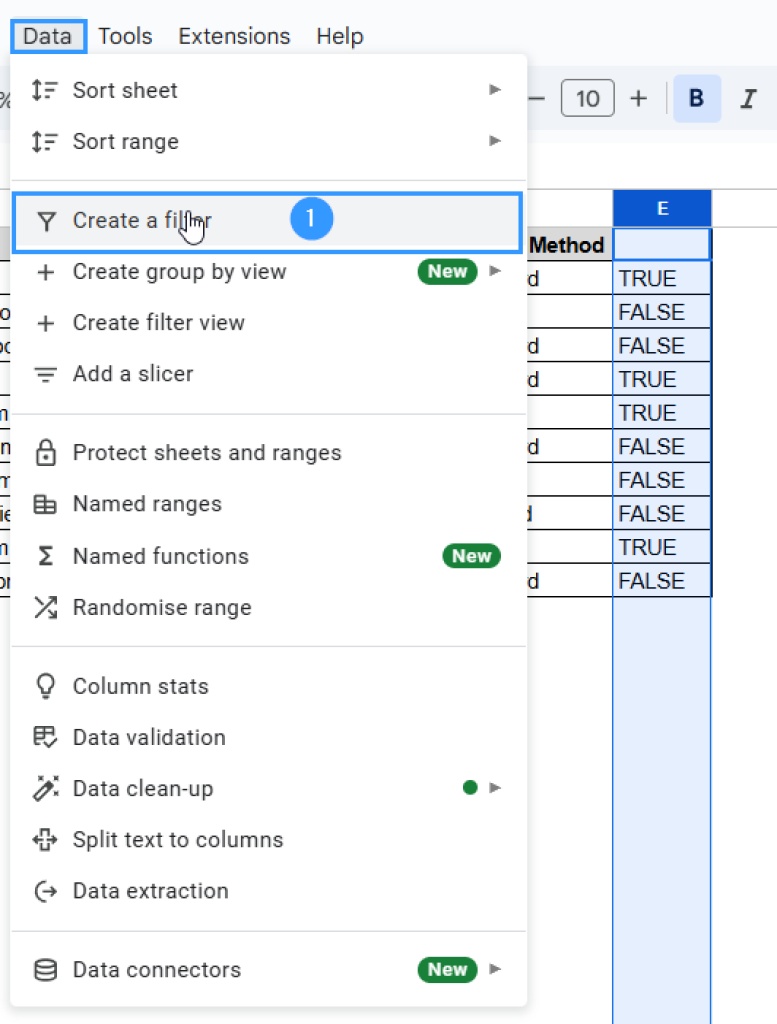Open the Extensions menu
The width and height of the screenshot is (777, 1024).
[x=233, y=35]
